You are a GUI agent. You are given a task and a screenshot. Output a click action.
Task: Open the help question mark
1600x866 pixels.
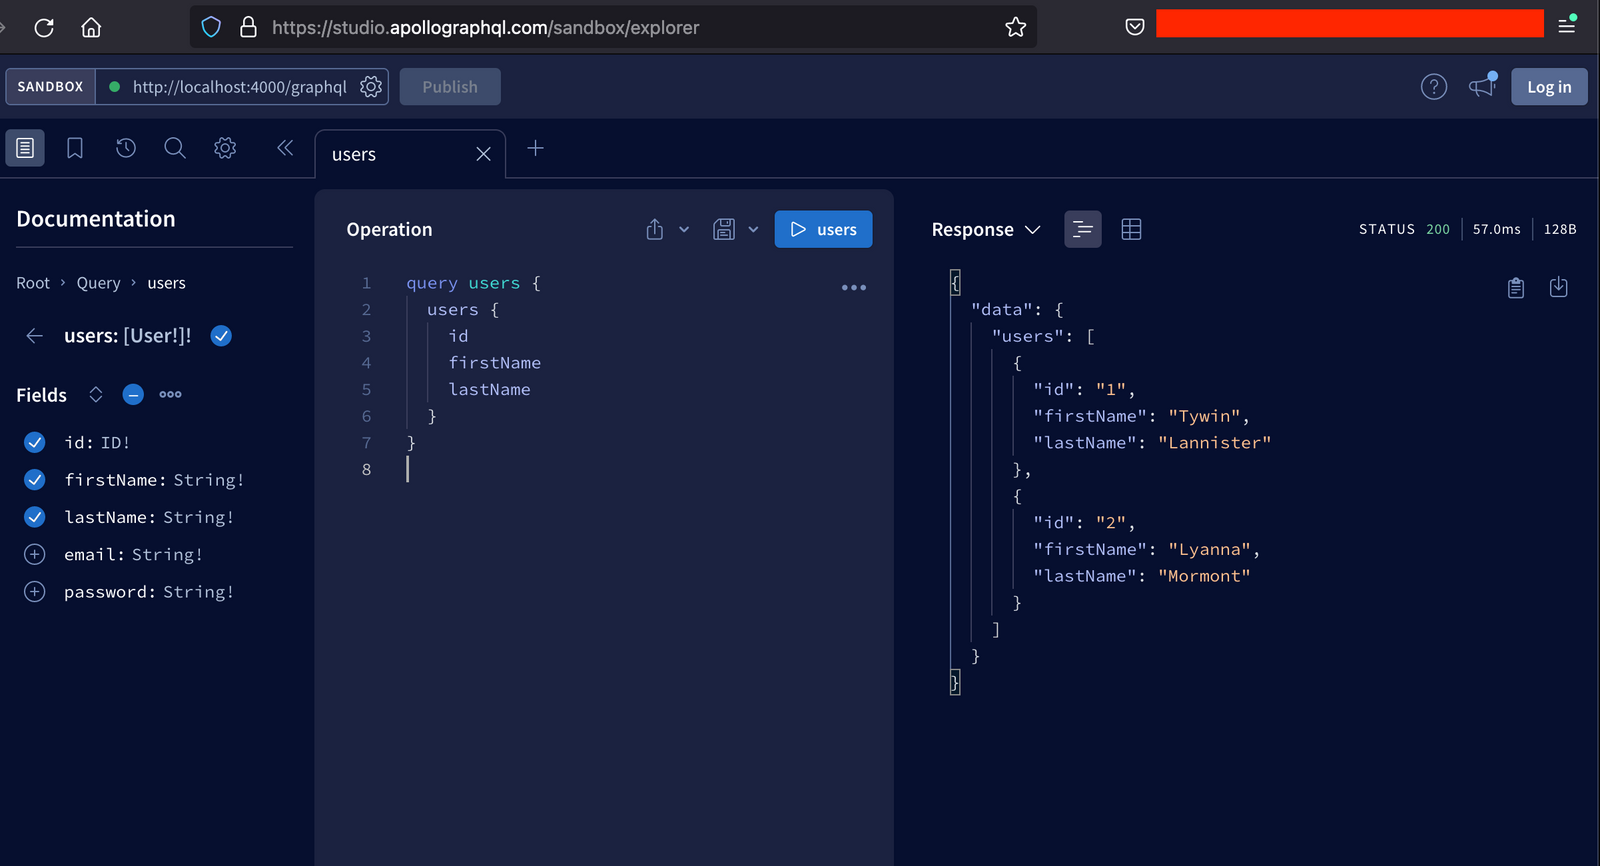[x=1434, y=87]
